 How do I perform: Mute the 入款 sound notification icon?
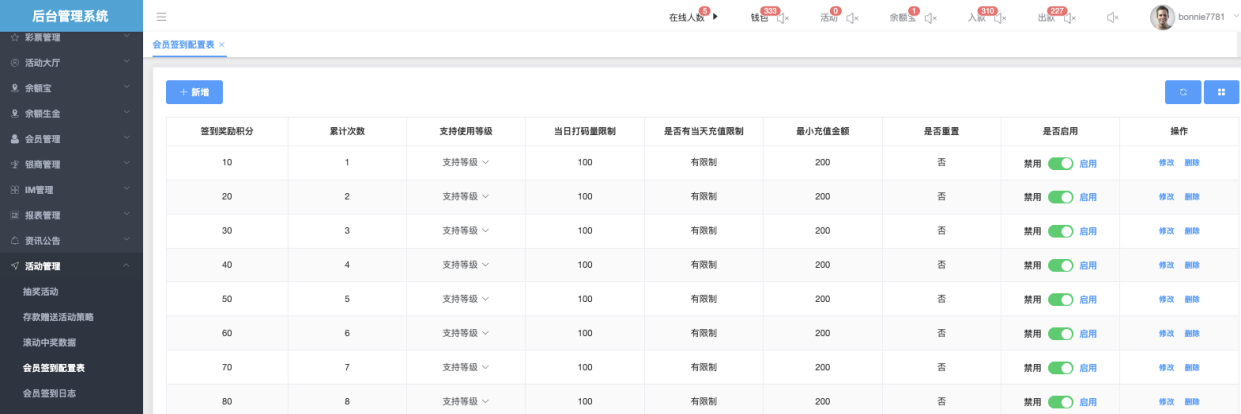pyautogui.click(x=999, y=18)
